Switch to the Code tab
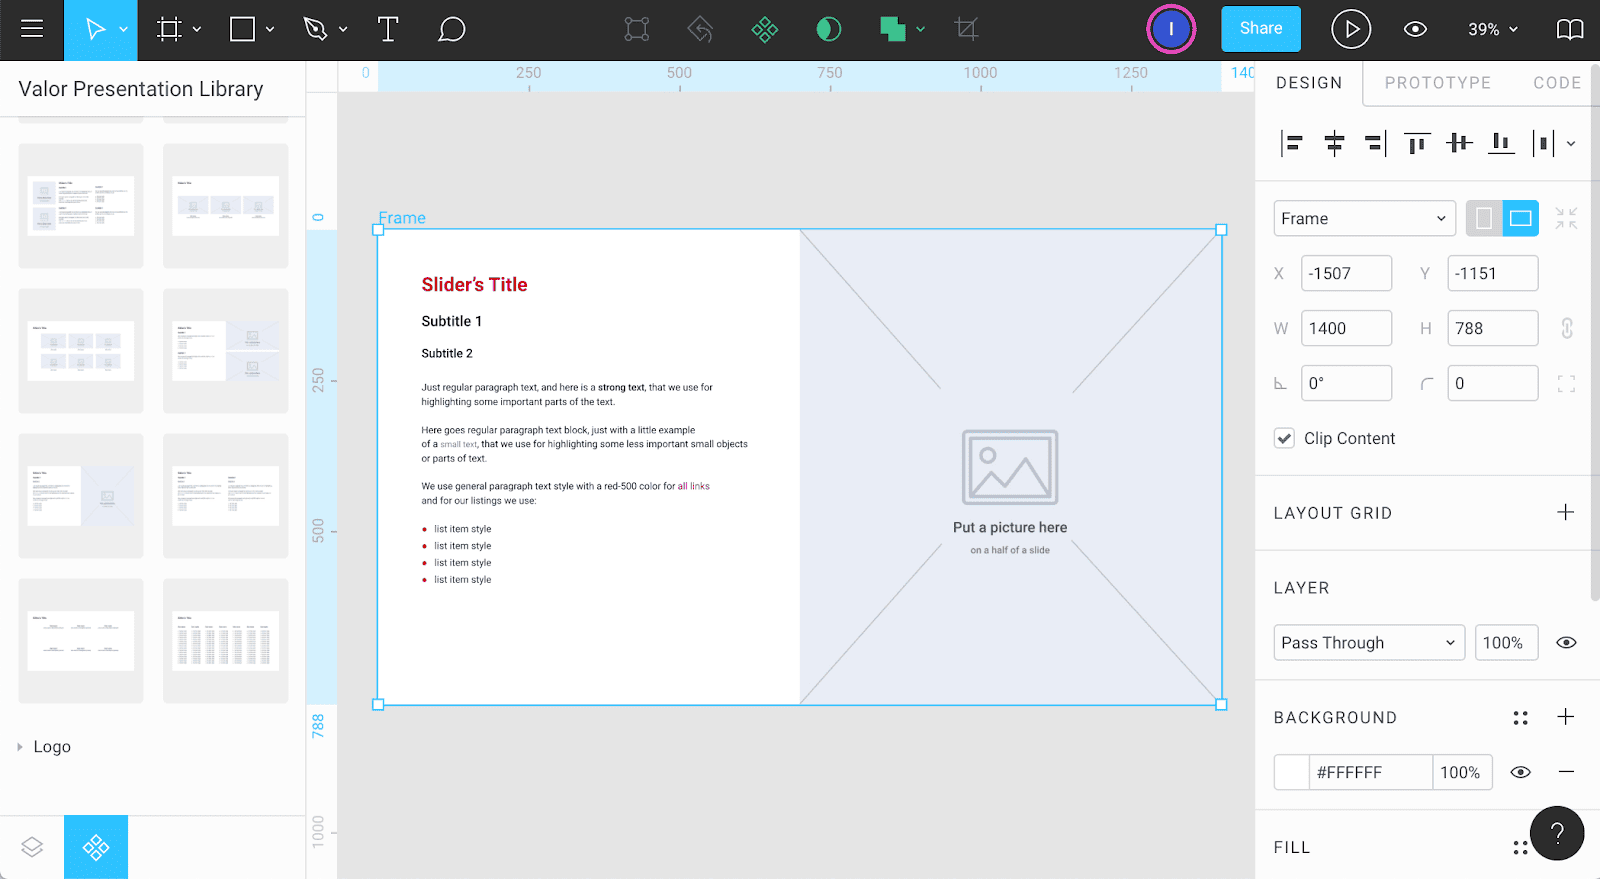Viewport: 1600px width, 879px height. [1556, 83]
